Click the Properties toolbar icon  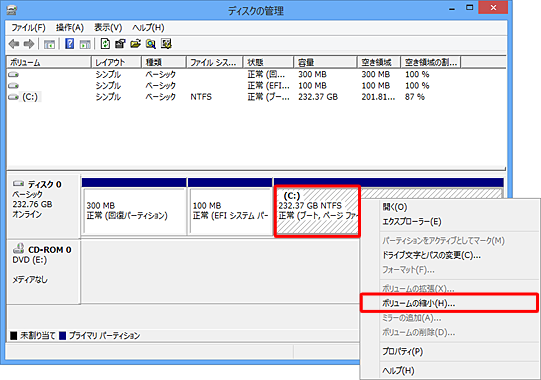pyautogui.click(x=120, y=44)
